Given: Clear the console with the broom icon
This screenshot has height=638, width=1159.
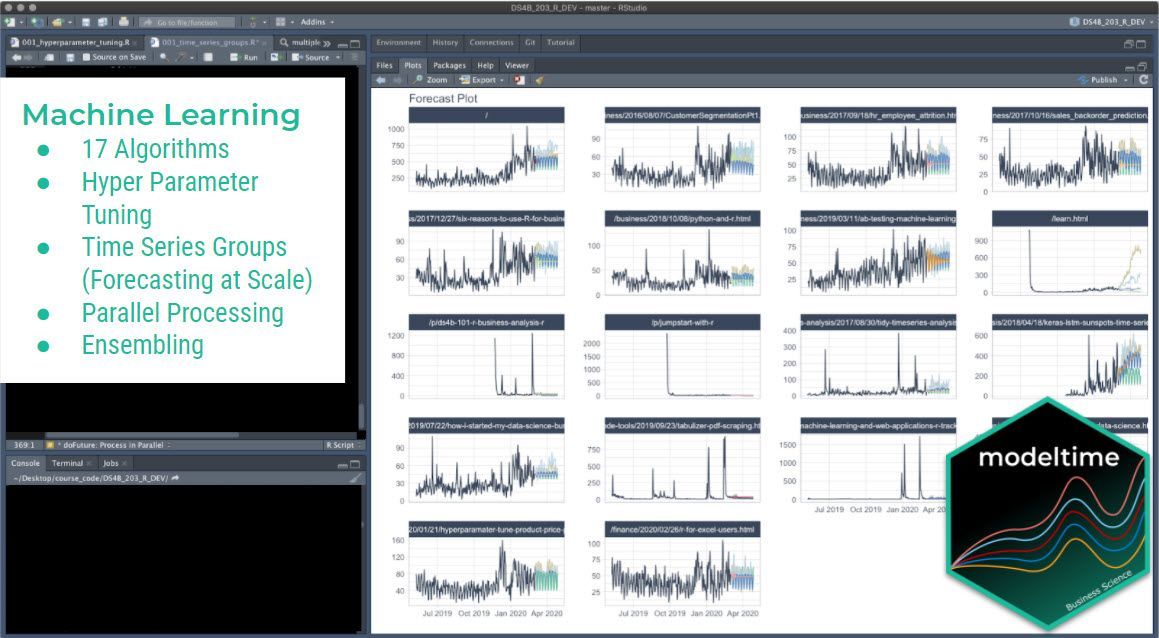Looking at the screenshot, I should (356, 478).
